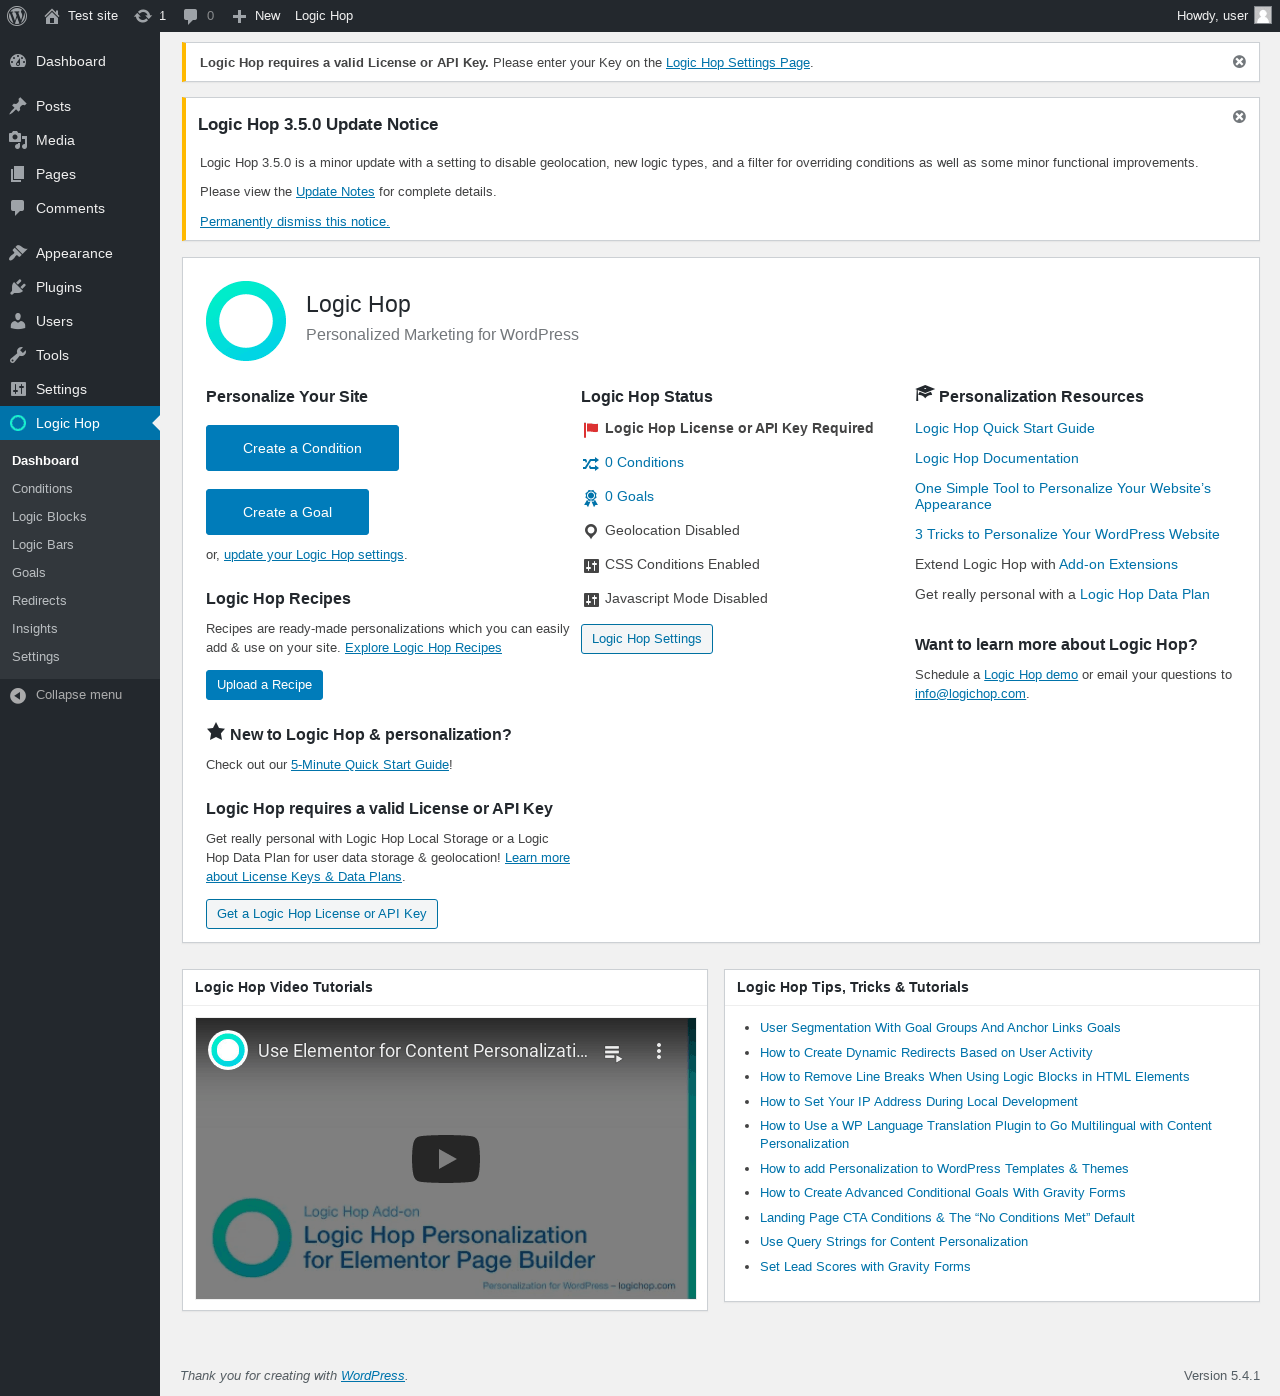The height and width of the screenshot is (1396, 1280).
Task: Open Logic Hop submenu Settings item
Action: [x=36, y=657]
